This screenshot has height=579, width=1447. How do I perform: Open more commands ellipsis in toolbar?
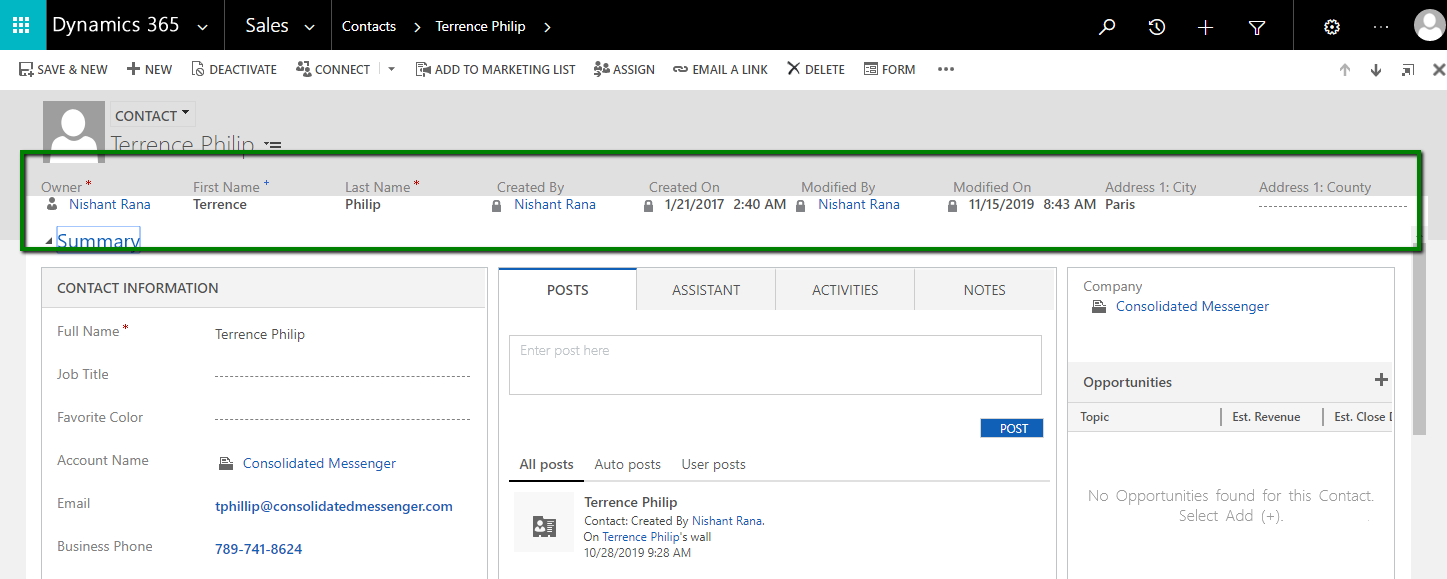coord(946,70)
